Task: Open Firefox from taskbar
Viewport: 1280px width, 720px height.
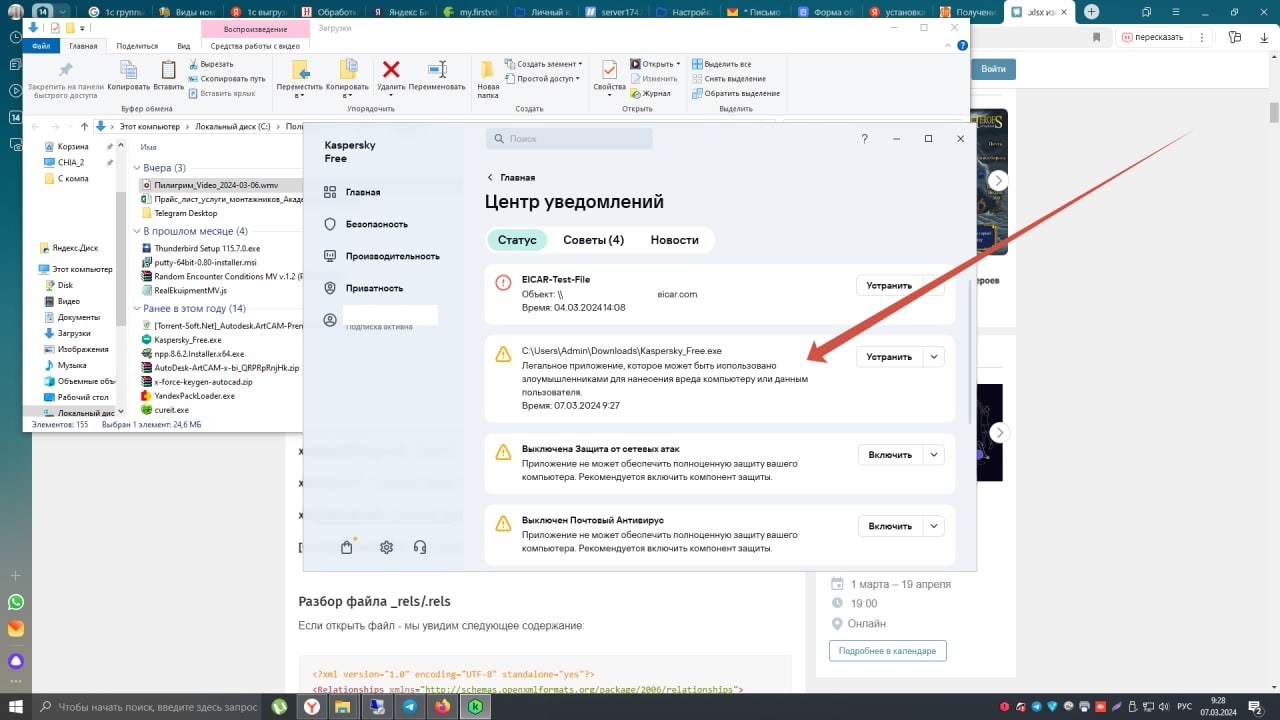Action: click(442, 706)
